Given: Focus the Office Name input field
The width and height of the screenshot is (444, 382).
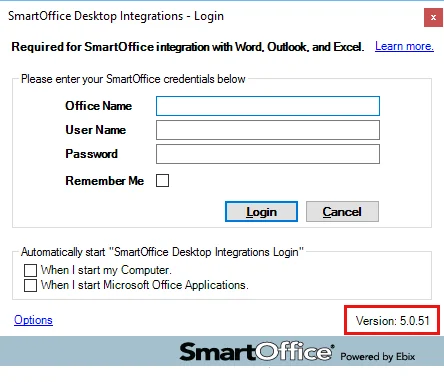Looking at the screenshot, I should 268,106.
